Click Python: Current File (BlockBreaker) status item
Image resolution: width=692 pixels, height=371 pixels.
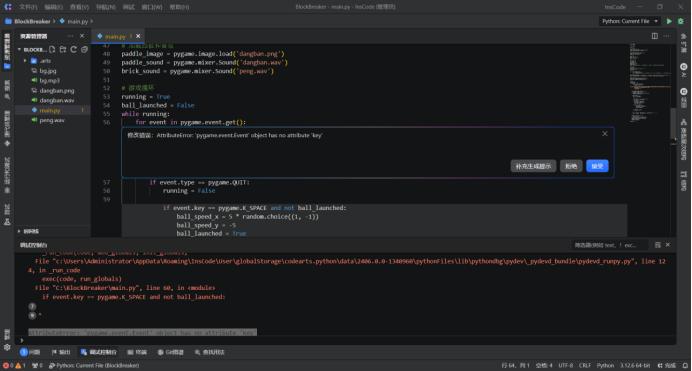coord(94,365)
